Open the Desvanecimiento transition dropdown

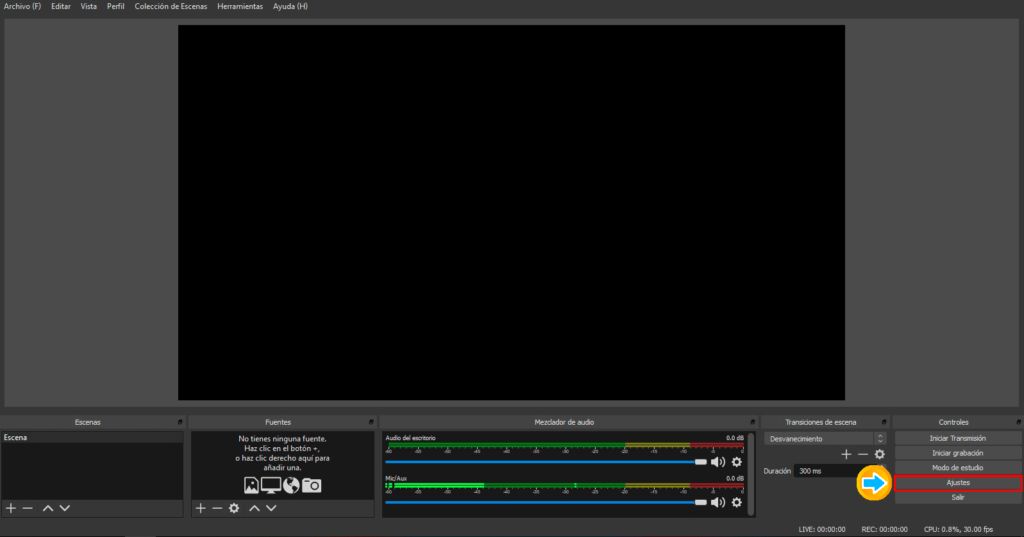(x=825, y=438)
